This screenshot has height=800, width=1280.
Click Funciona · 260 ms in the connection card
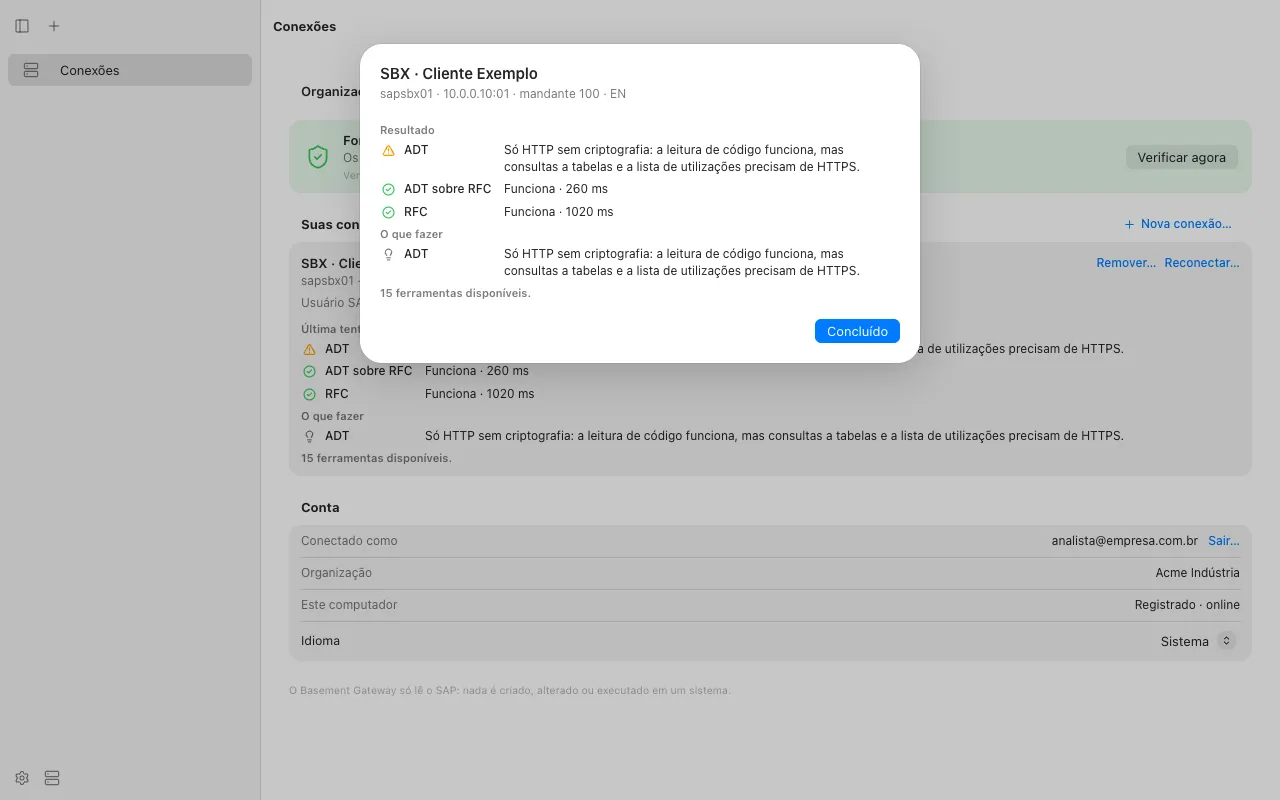[477, 371]
